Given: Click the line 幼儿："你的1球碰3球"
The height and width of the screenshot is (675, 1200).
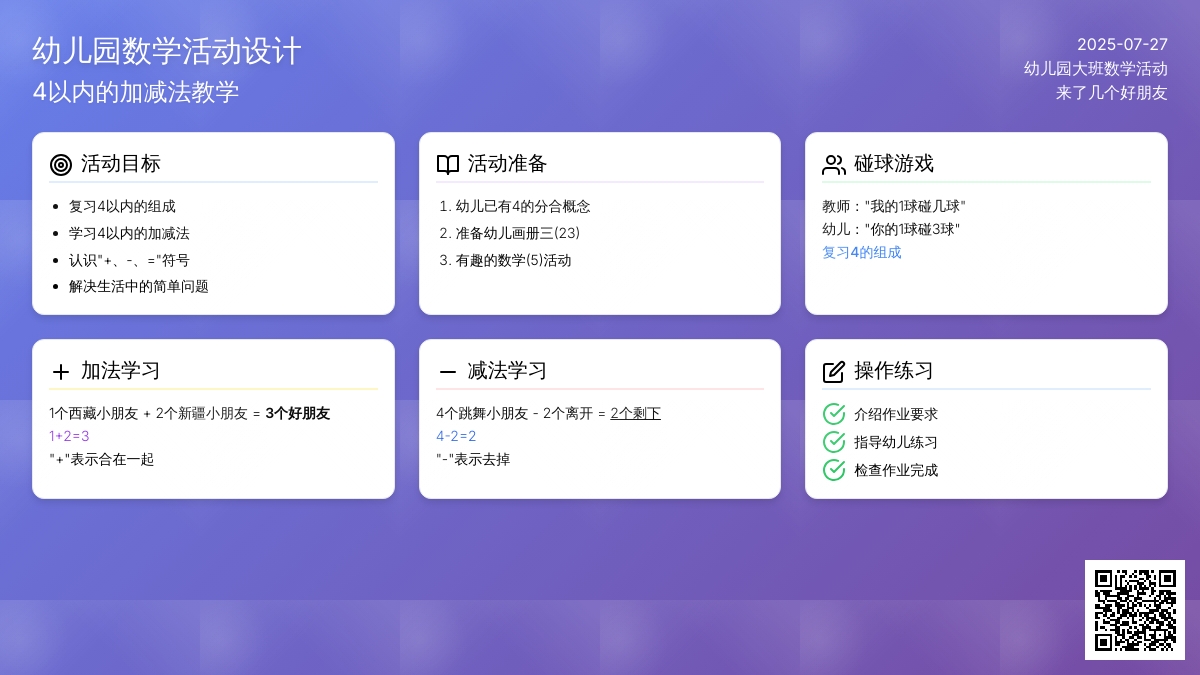Looking at the screenshot, I should [891, 230].
